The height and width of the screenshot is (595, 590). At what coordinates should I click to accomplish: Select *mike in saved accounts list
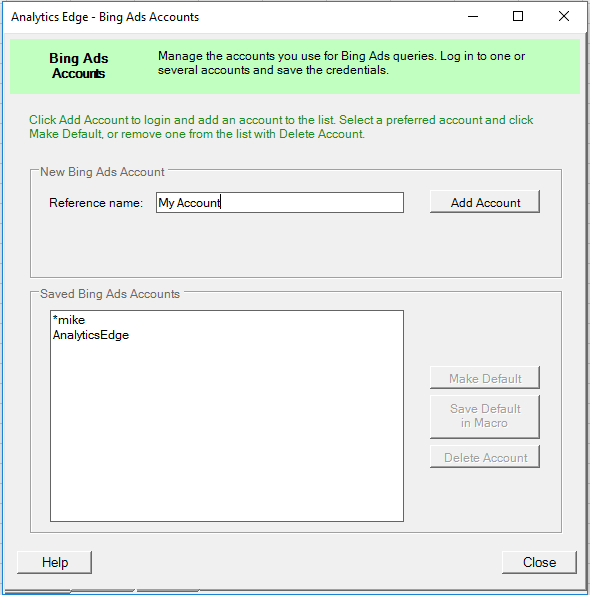[x=69, y=320]
